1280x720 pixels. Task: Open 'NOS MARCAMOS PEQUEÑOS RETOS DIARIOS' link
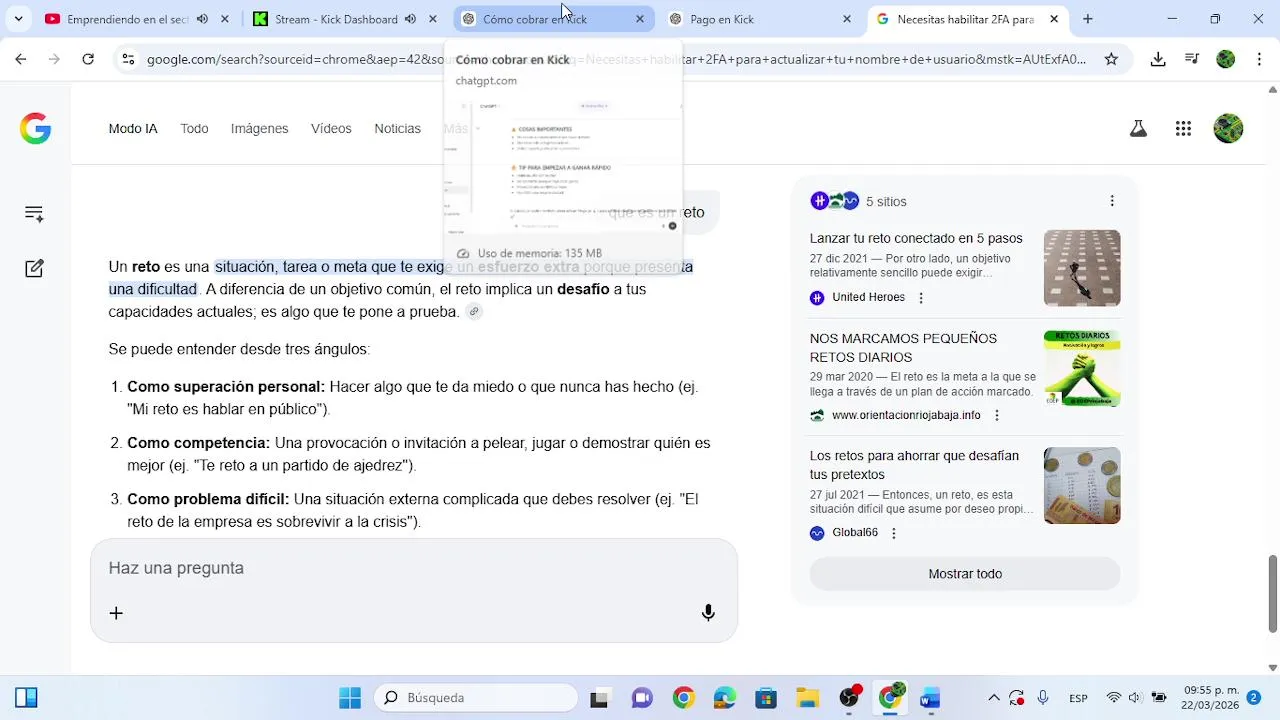[903, 348]
